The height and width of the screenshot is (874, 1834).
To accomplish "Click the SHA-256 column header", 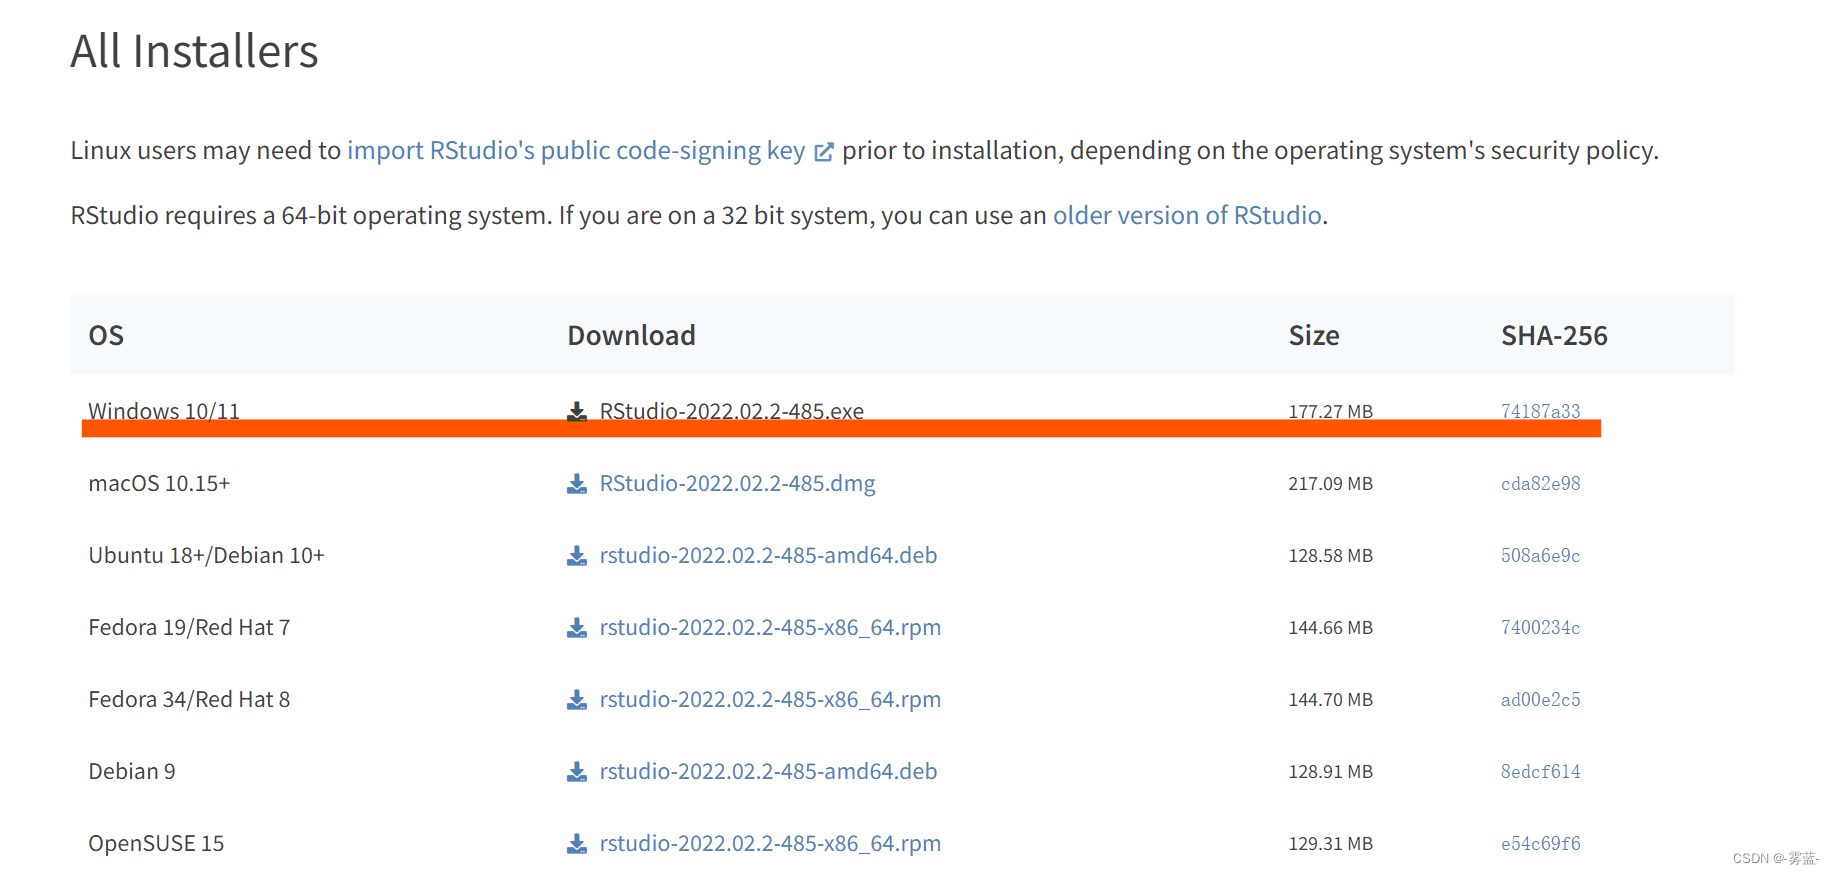I will 1554,335.
